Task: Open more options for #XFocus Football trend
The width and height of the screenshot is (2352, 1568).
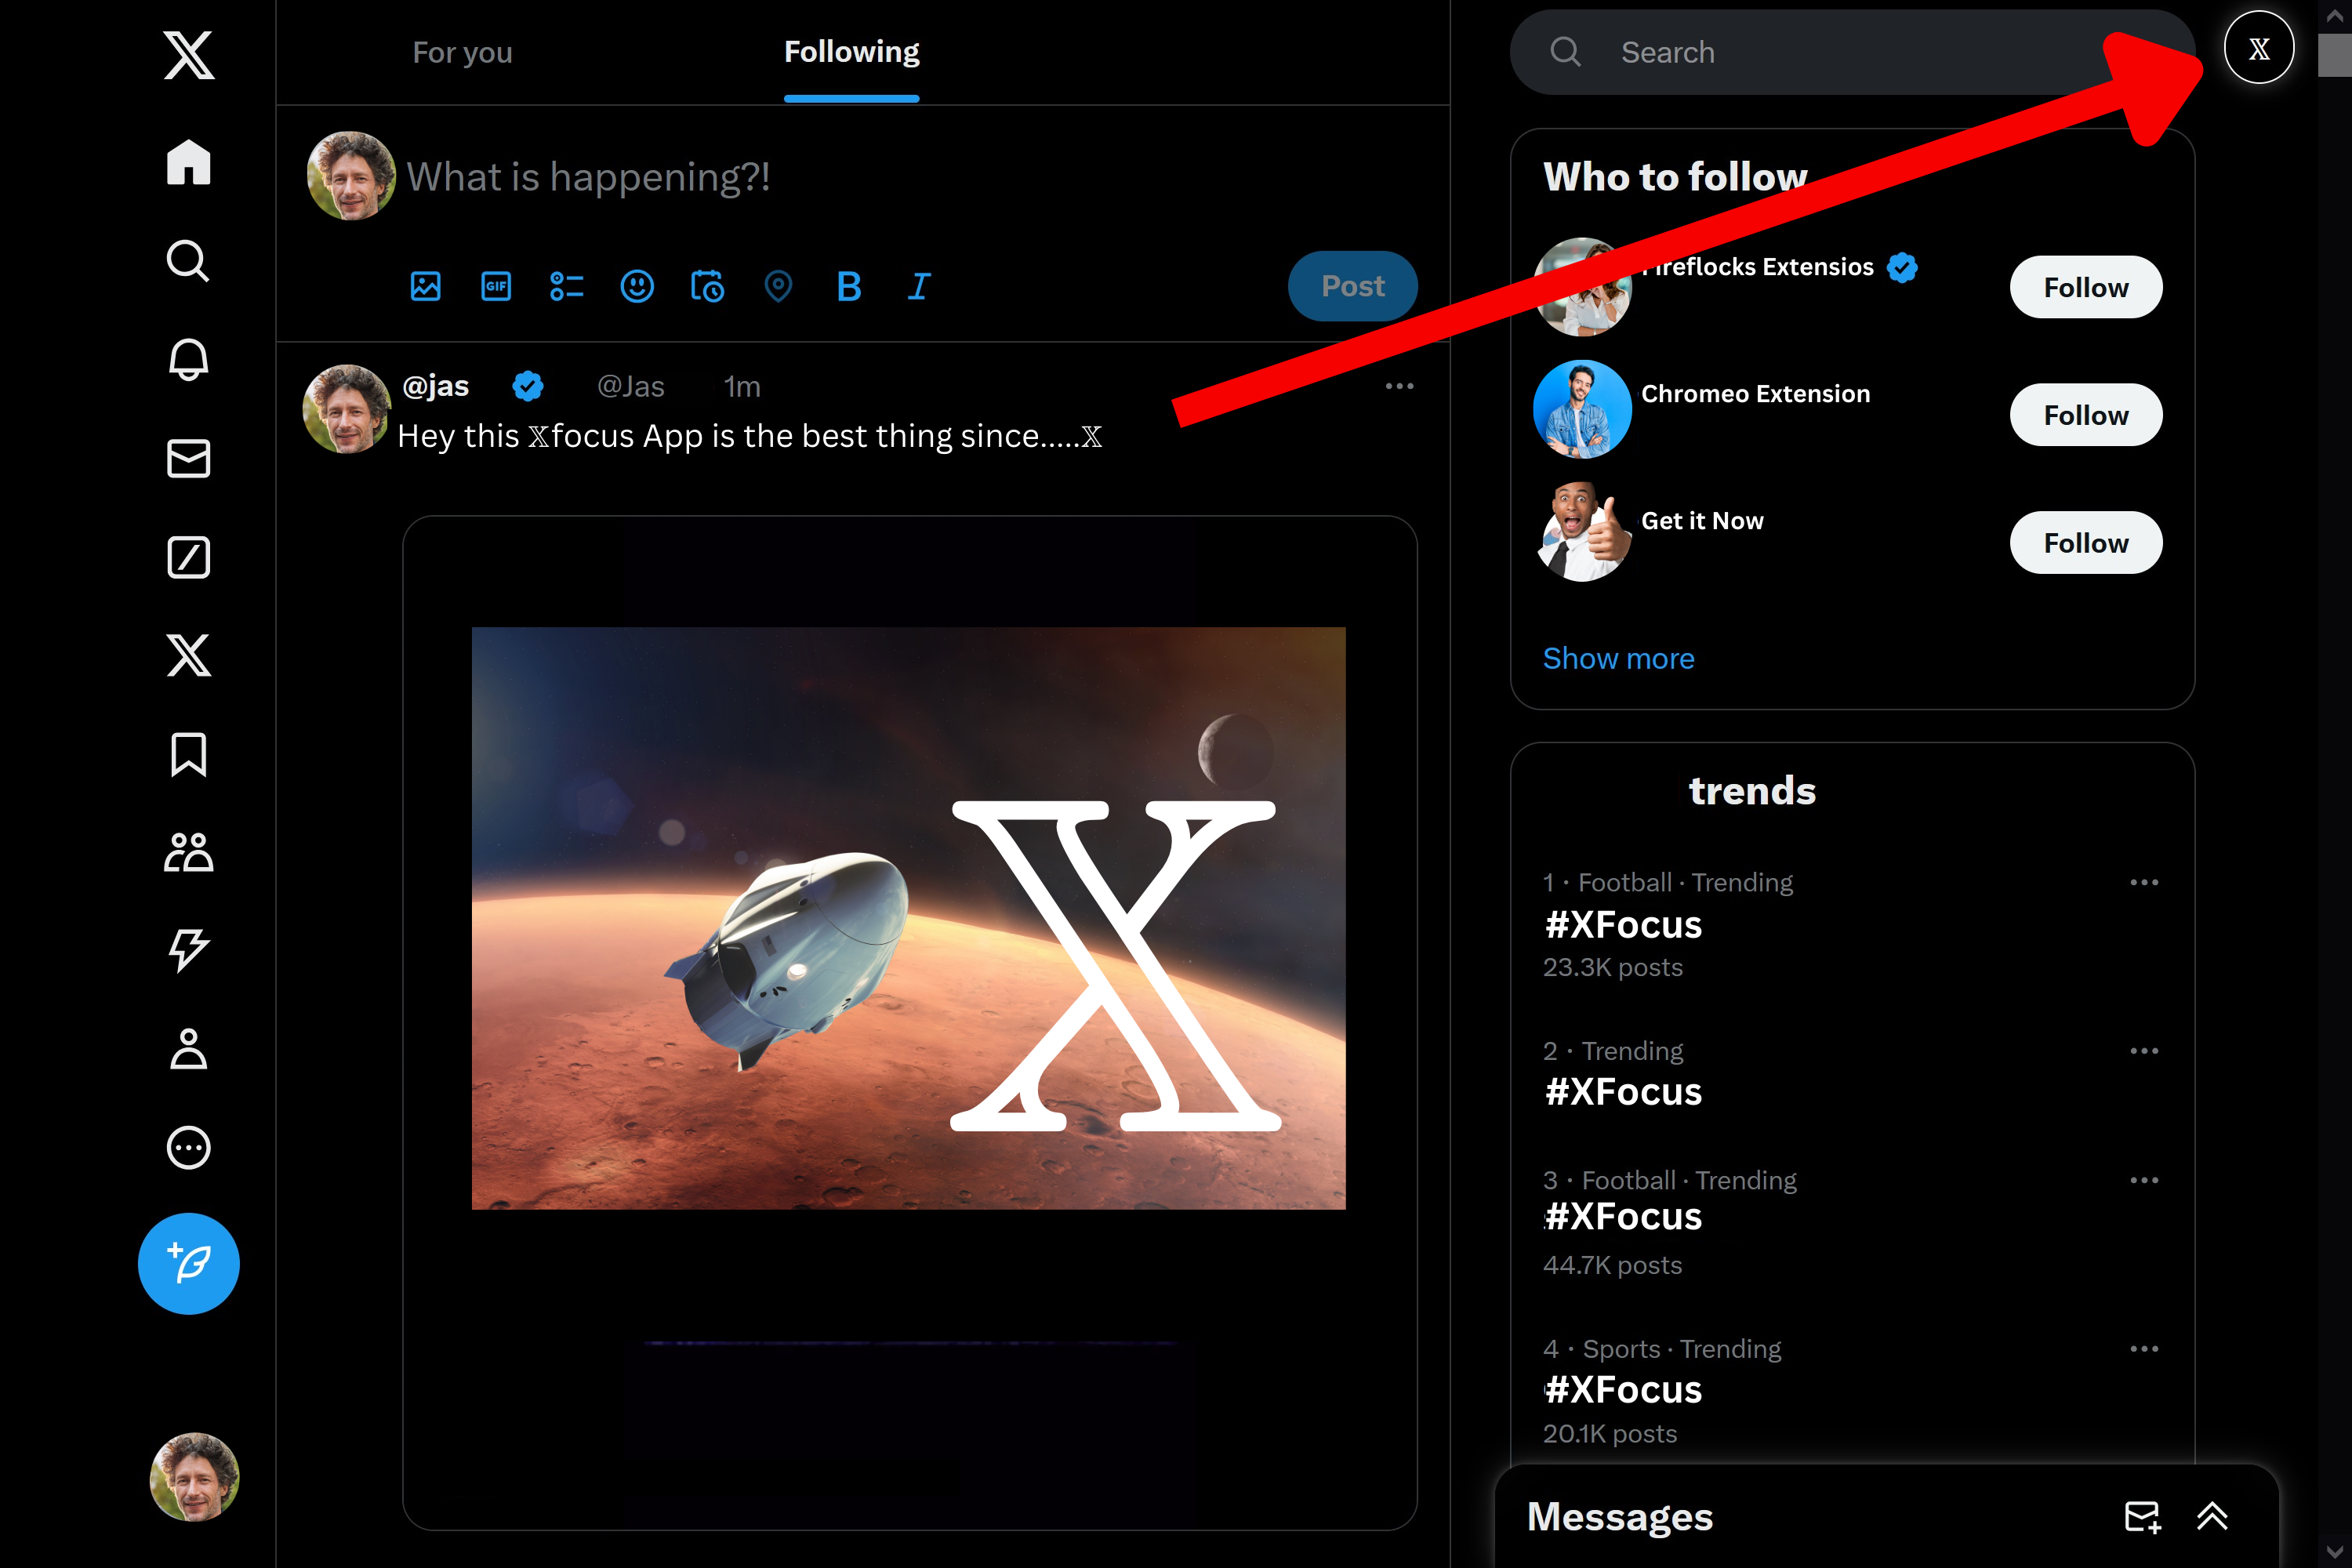Action: tap(2144, 881)
